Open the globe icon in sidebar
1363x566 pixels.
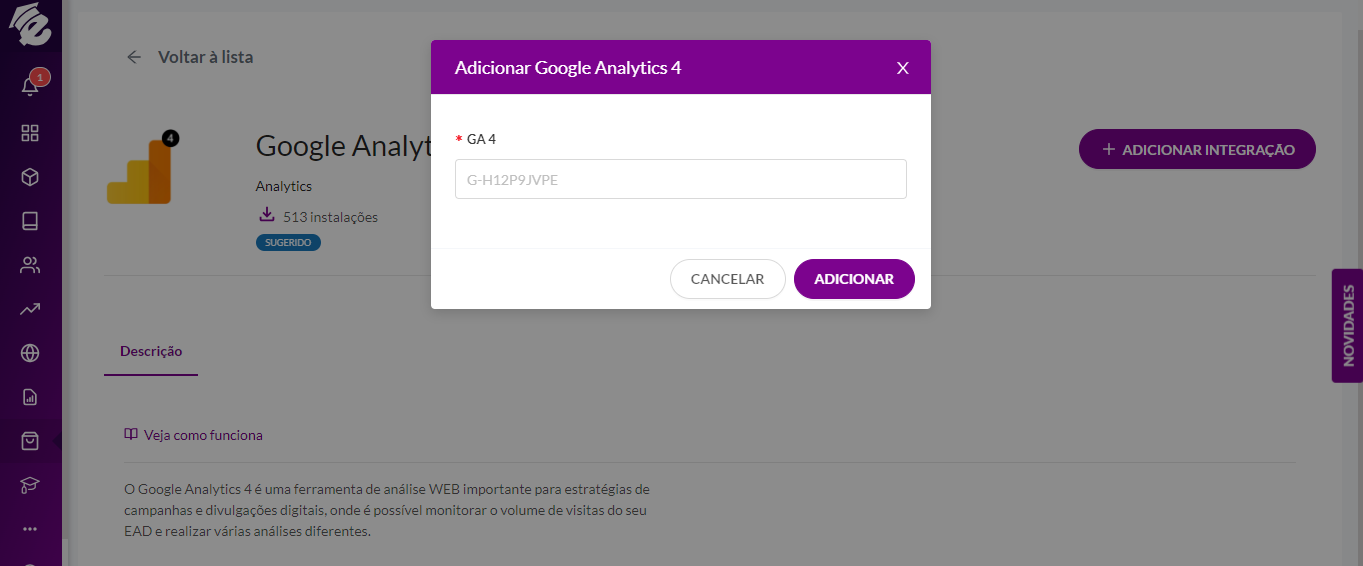(x=30, y=353)
